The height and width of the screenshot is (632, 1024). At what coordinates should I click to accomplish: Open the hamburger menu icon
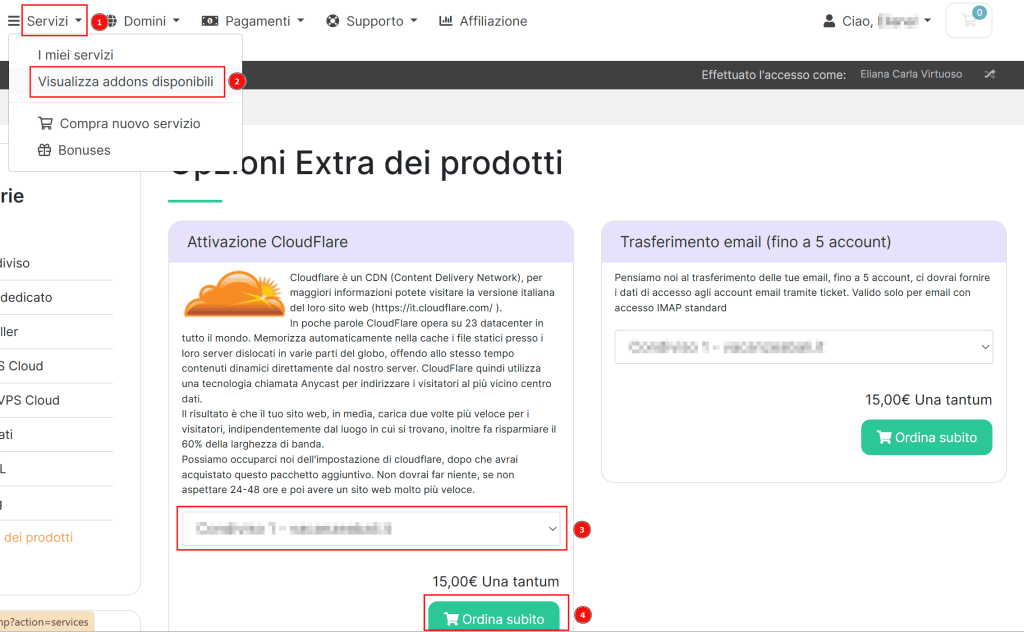tap(13, 21)
